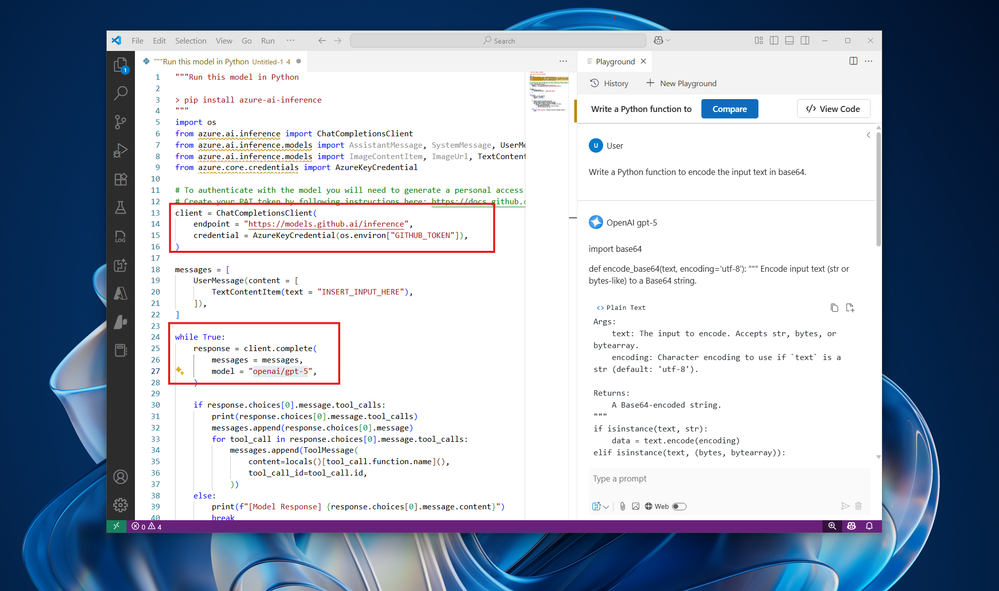The height and width of the screenshot is (591, 999).
Task: Clear the chat with the trash icon
Action: tap(858, 506)
